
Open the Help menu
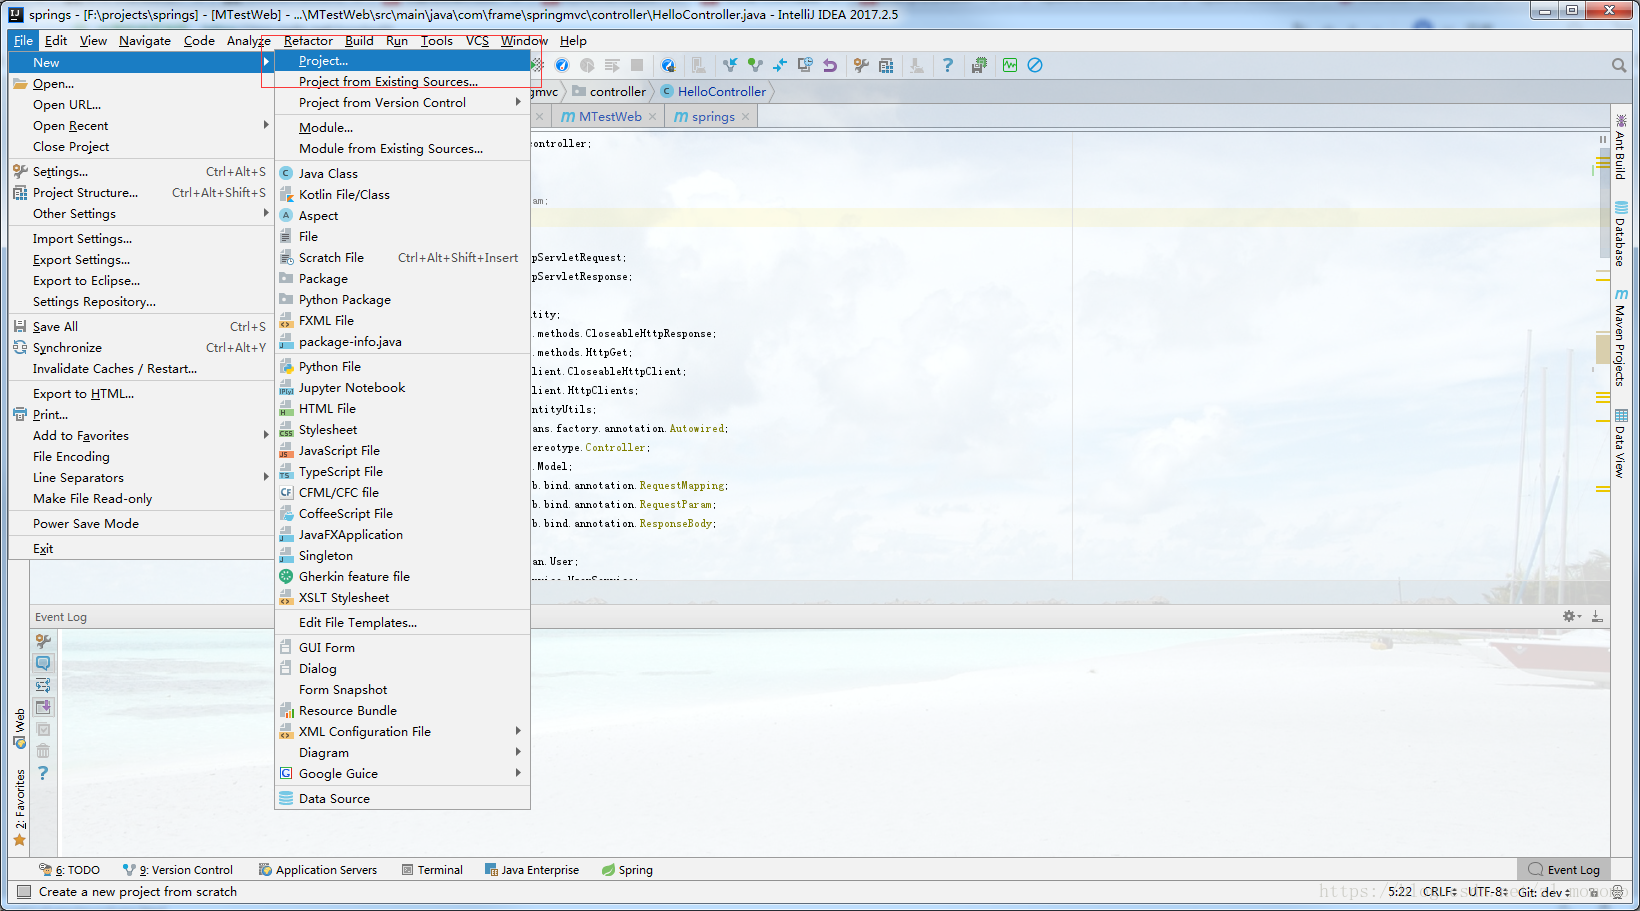(x=573, y=41)
